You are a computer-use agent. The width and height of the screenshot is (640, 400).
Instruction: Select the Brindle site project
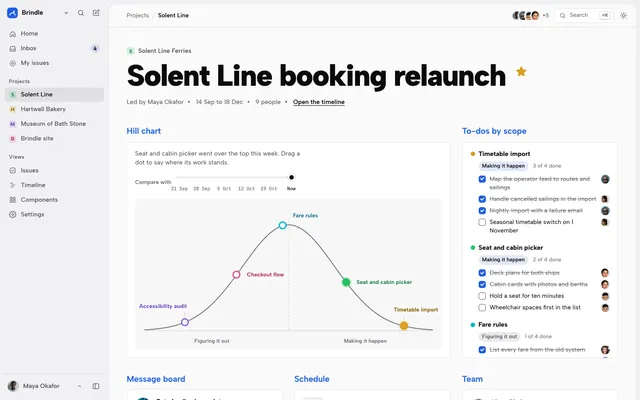click(54, 138)
